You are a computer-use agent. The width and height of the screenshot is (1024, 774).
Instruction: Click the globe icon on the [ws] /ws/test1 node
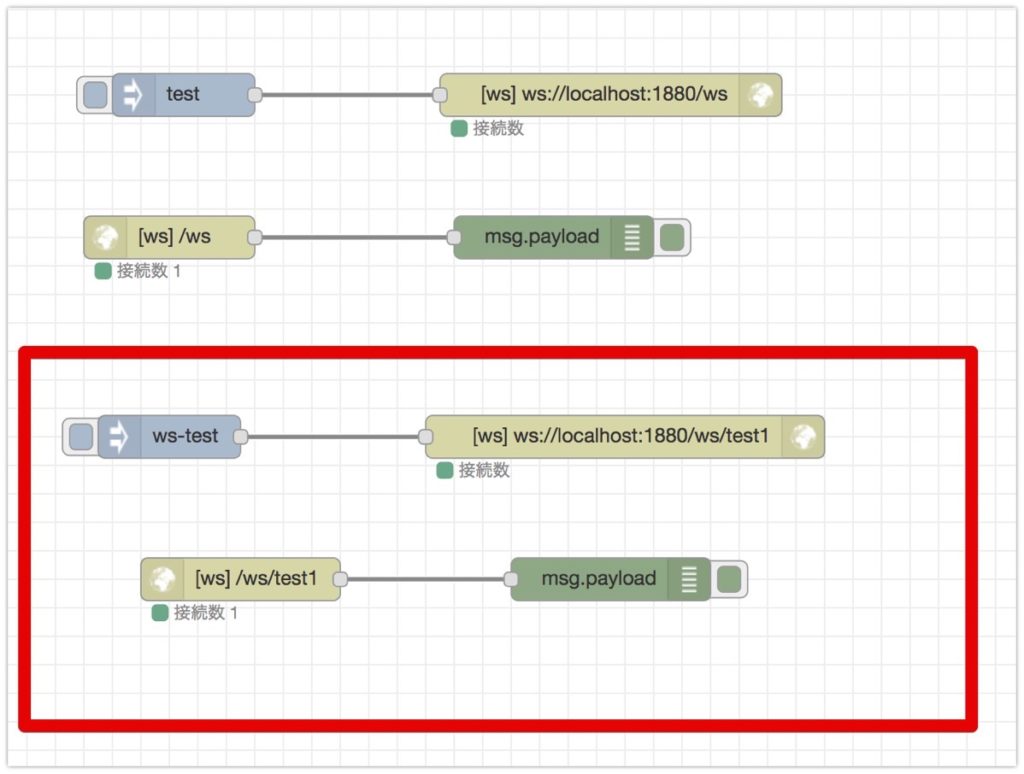161,579
